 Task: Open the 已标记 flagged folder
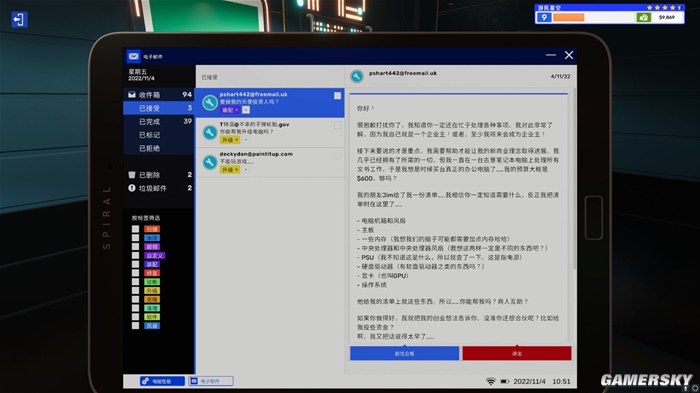click(158, 135)
